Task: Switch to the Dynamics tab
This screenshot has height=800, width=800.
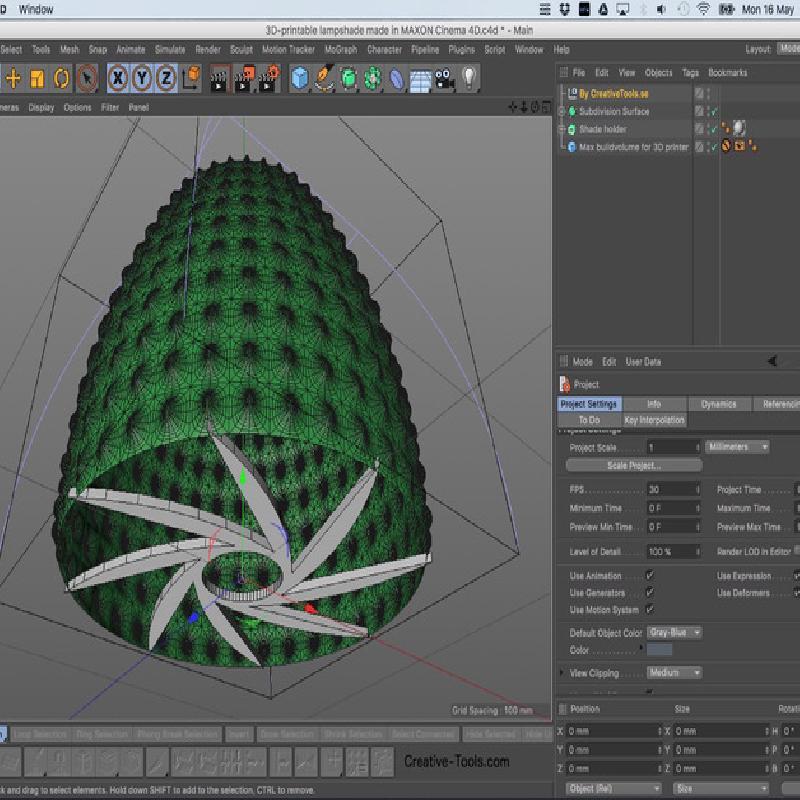Action: click(x=718, y=404)
